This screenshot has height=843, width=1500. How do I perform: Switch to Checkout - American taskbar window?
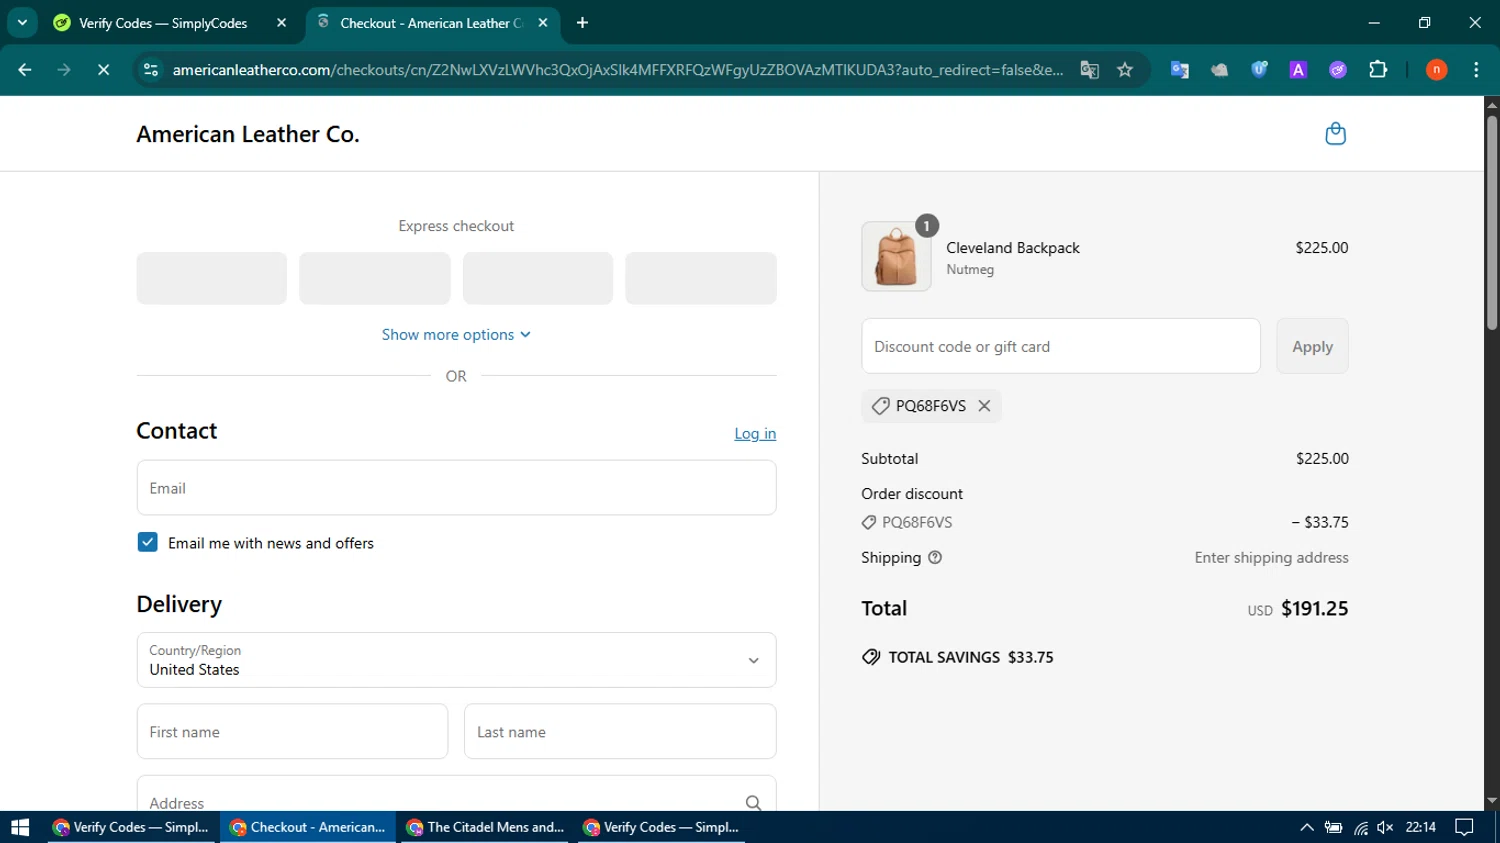click(x=308, y=827)
